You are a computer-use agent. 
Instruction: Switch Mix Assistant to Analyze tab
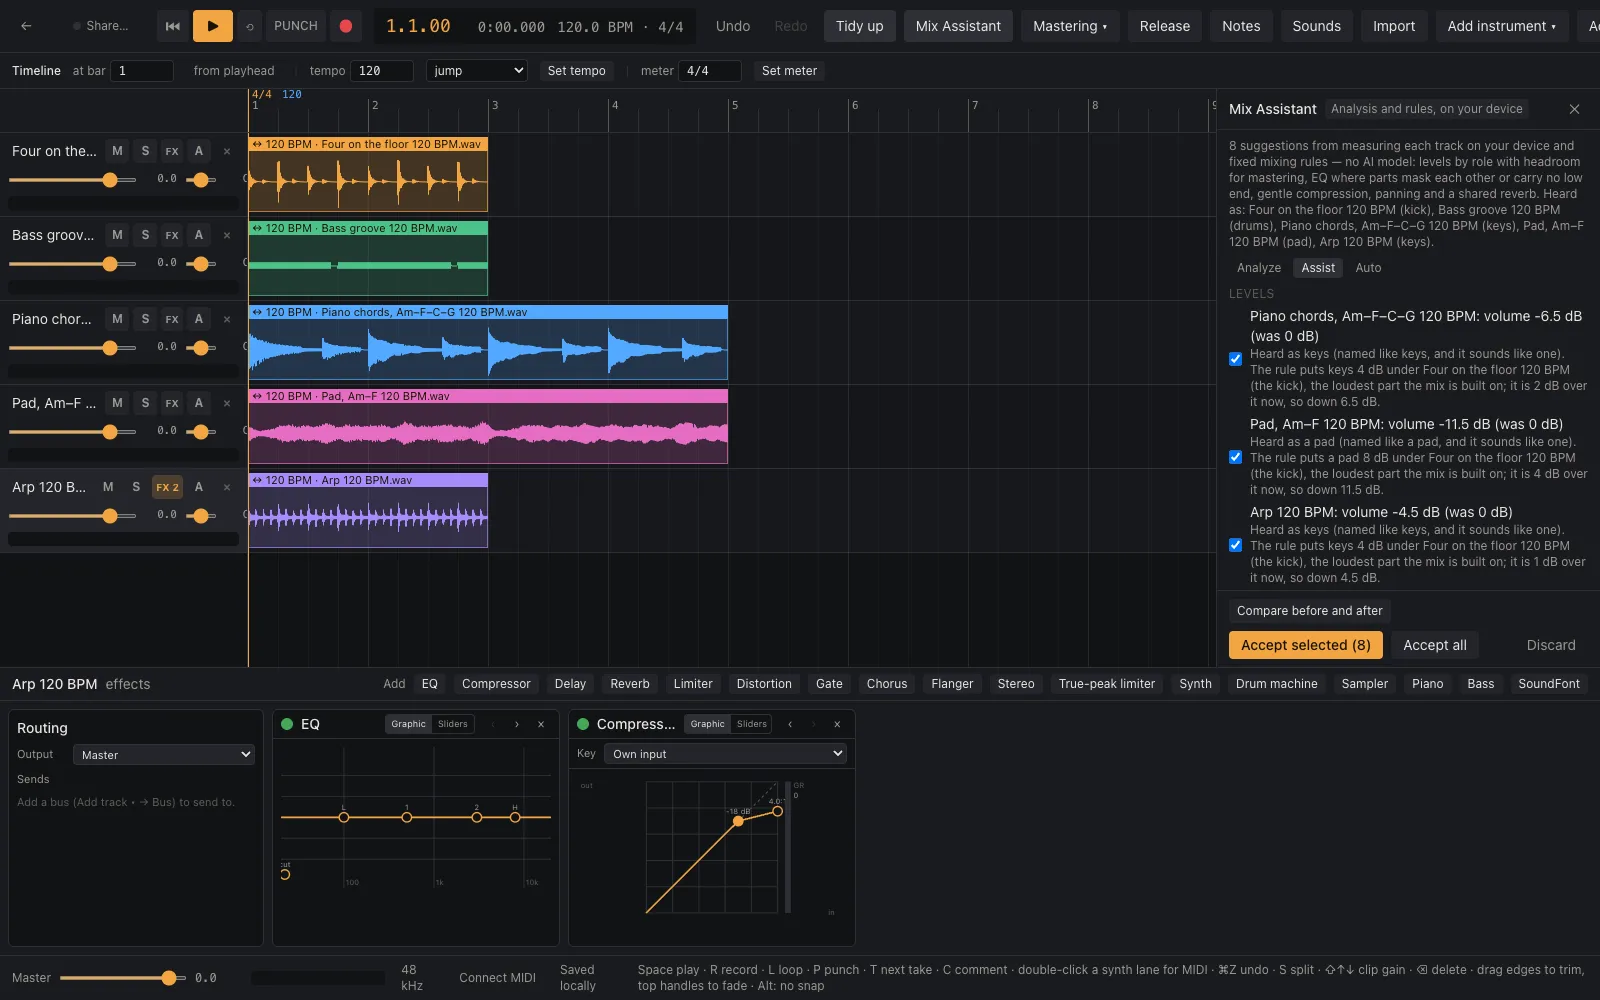coord(1259,268)
